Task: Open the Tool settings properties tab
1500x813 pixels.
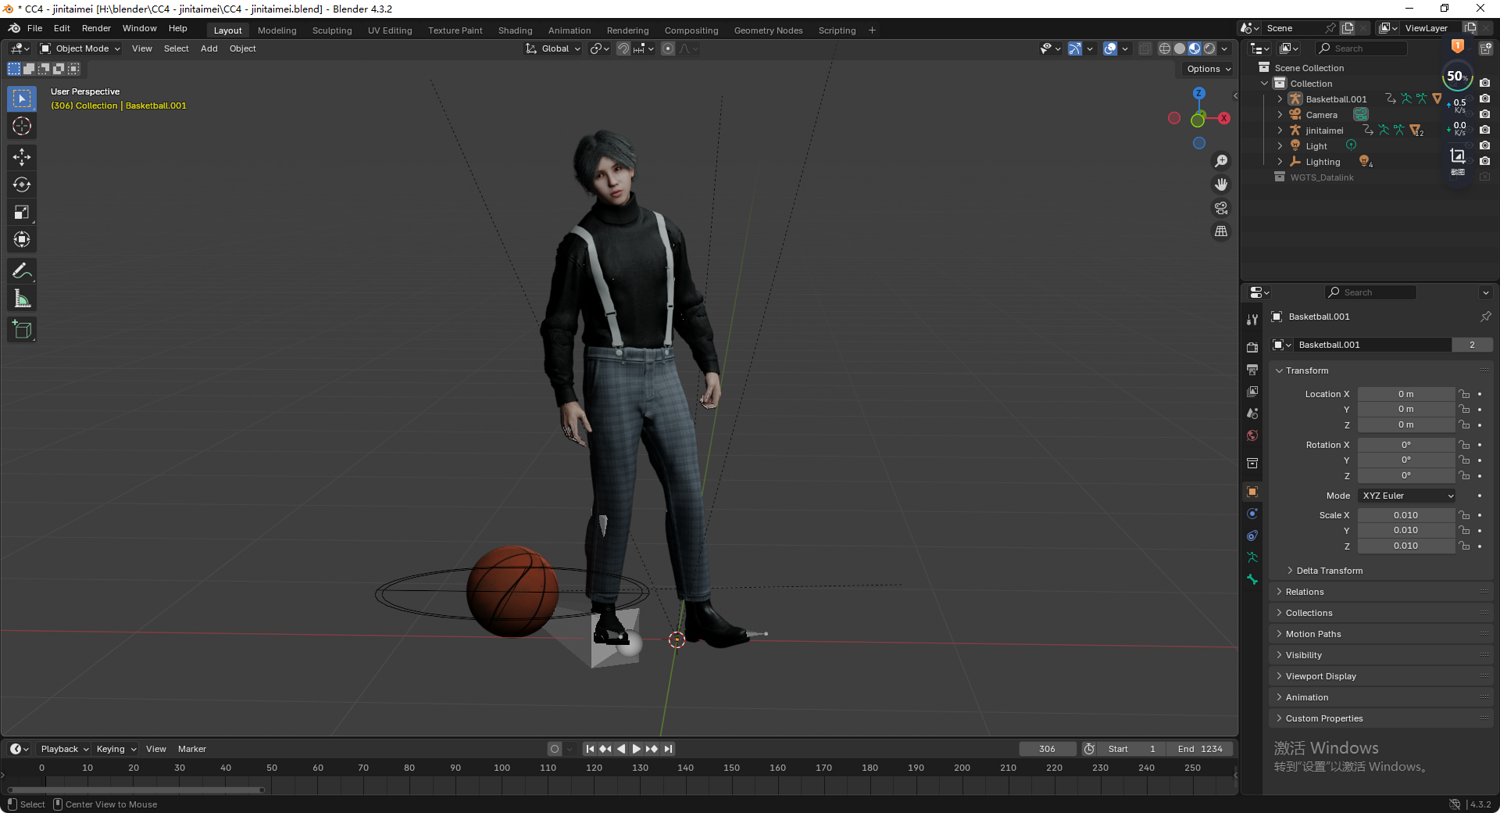Action: pos(1252,320)
